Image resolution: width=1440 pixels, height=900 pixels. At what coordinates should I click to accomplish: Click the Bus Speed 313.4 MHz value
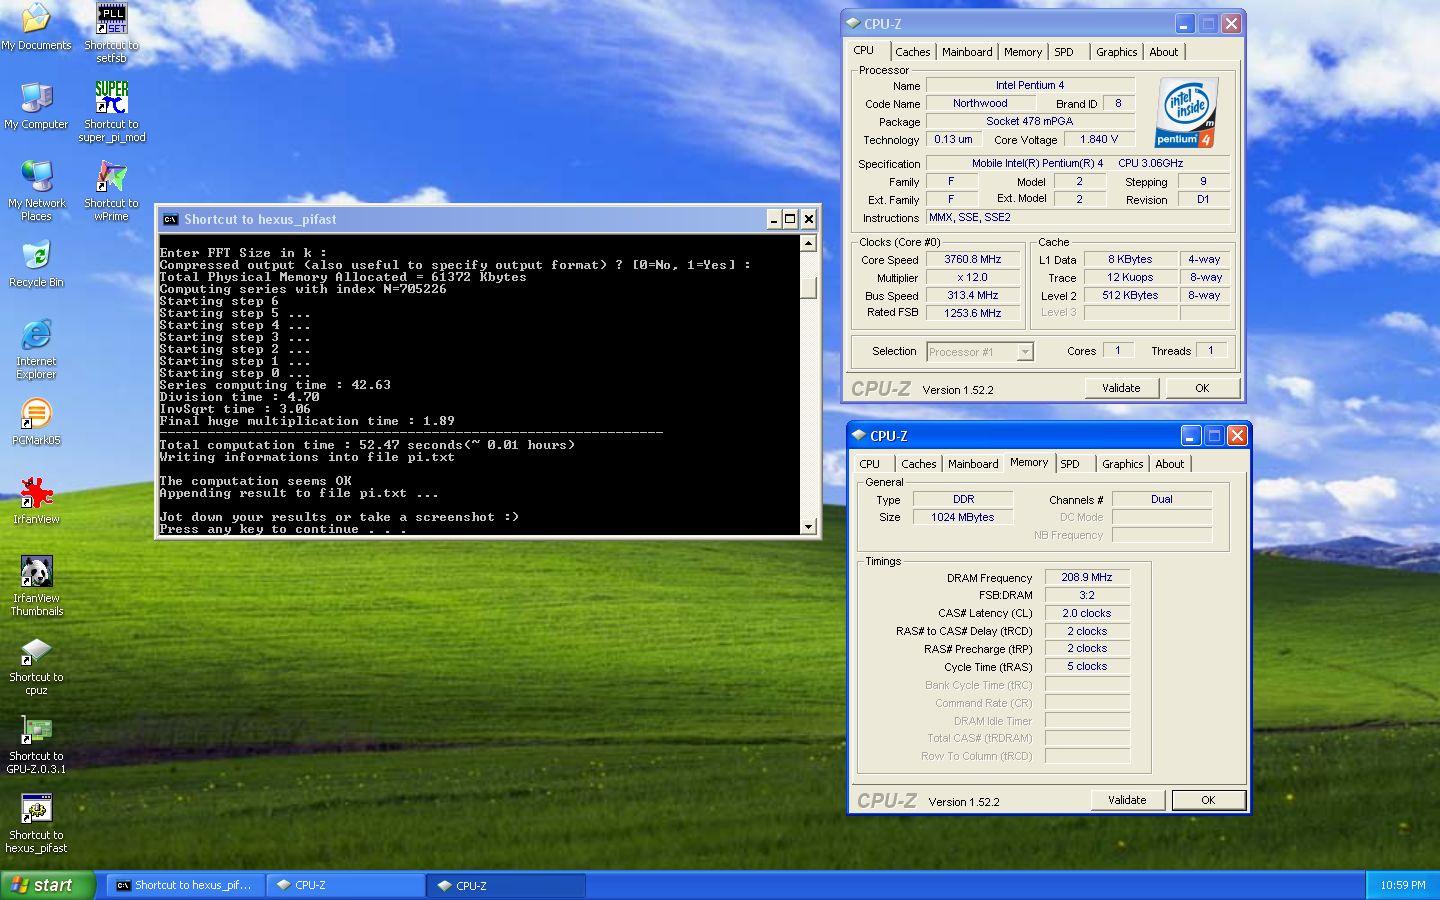coord(972,295)
